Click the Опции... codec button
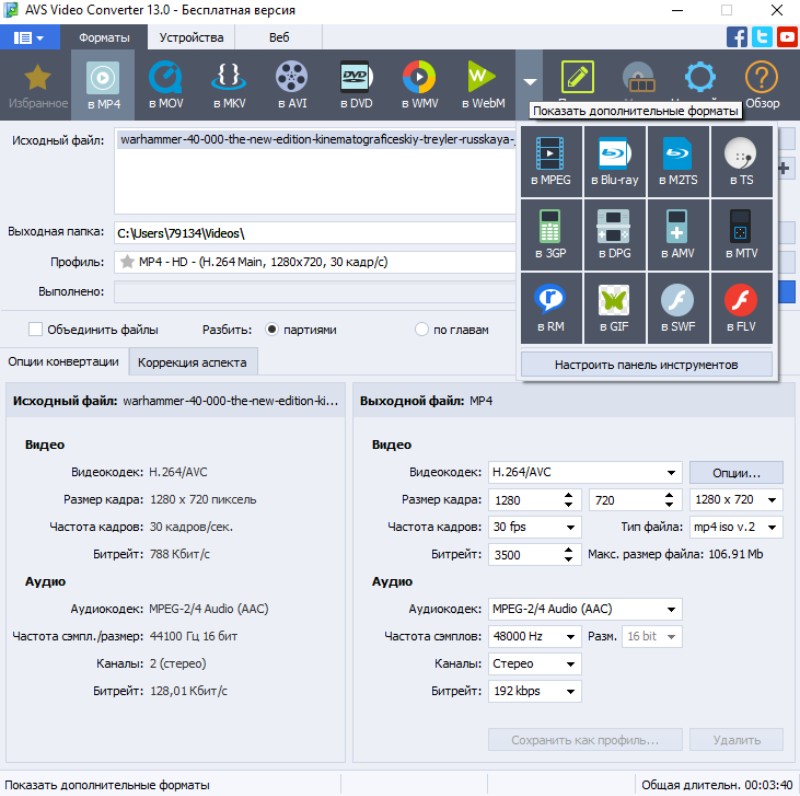This screenshot has width=800, height=796. click(x=736, y=473)
